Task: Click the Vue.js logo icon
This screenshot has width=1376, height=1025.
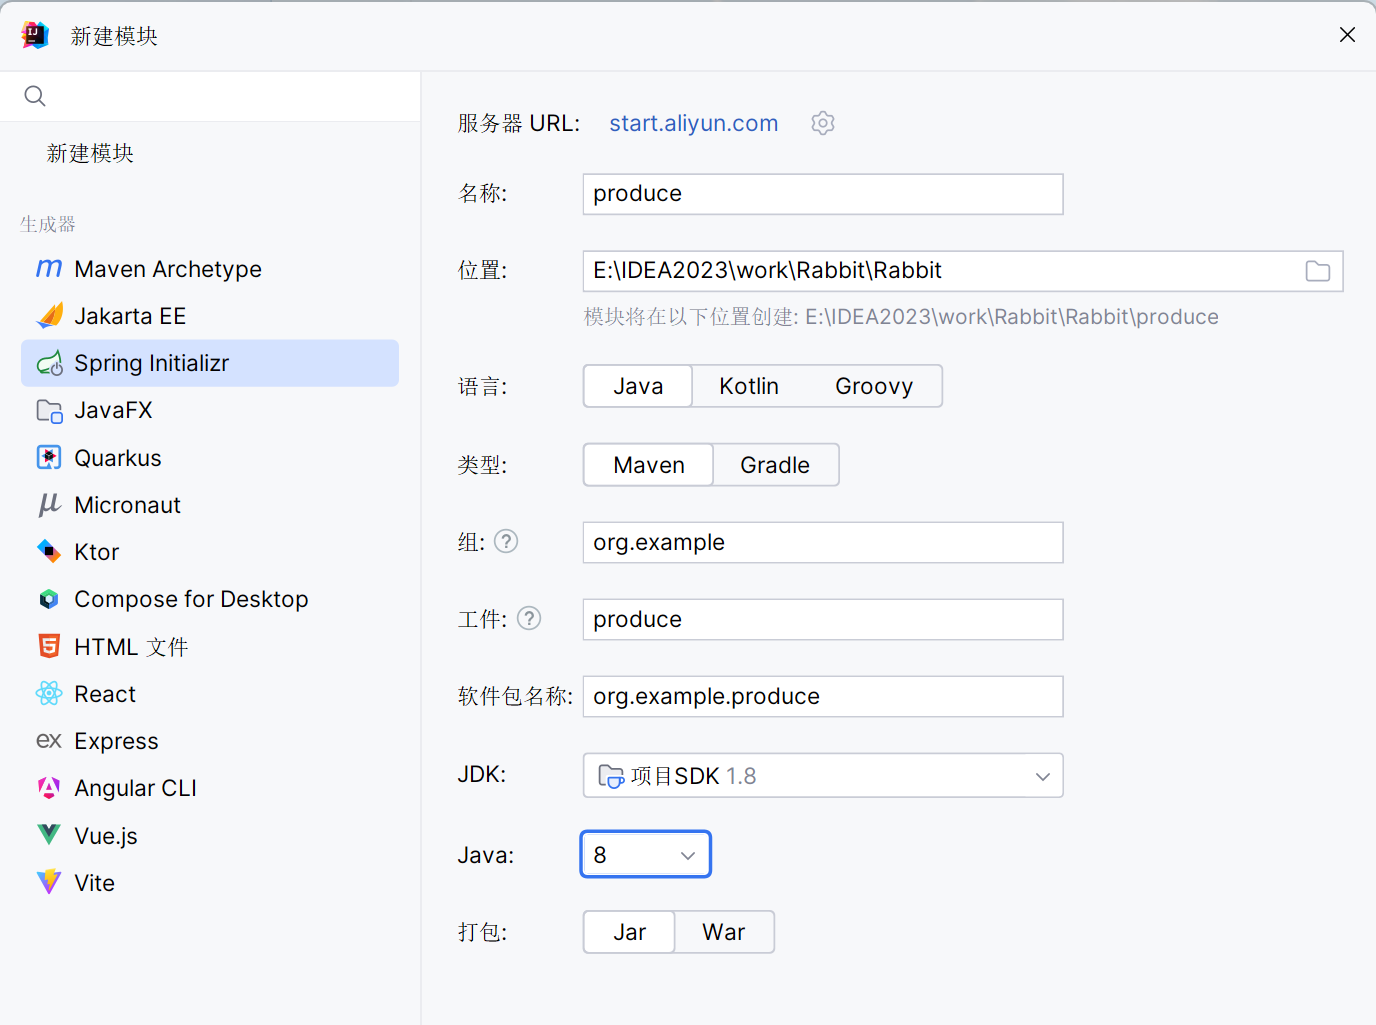Action: click(49, 835)
